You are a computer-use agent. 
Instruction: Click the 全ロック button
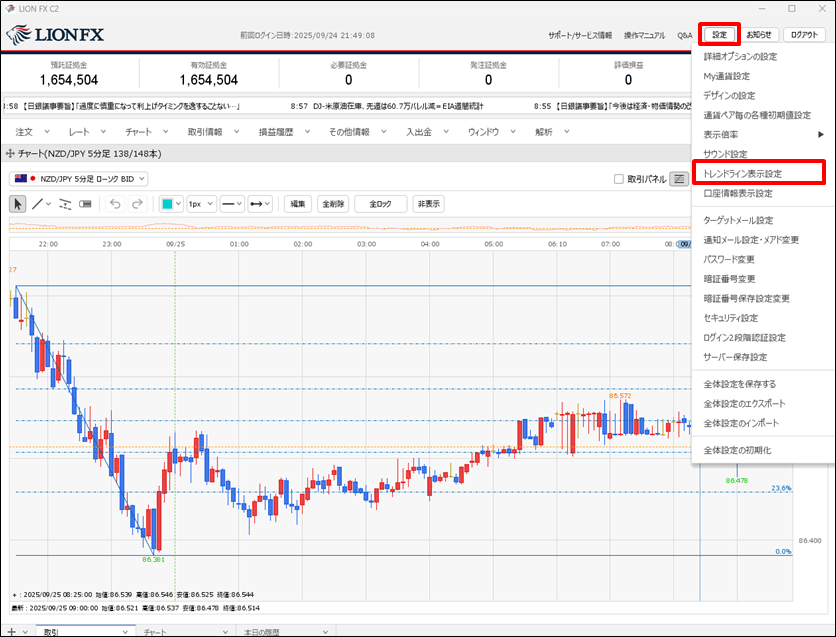tap(380, 204)
